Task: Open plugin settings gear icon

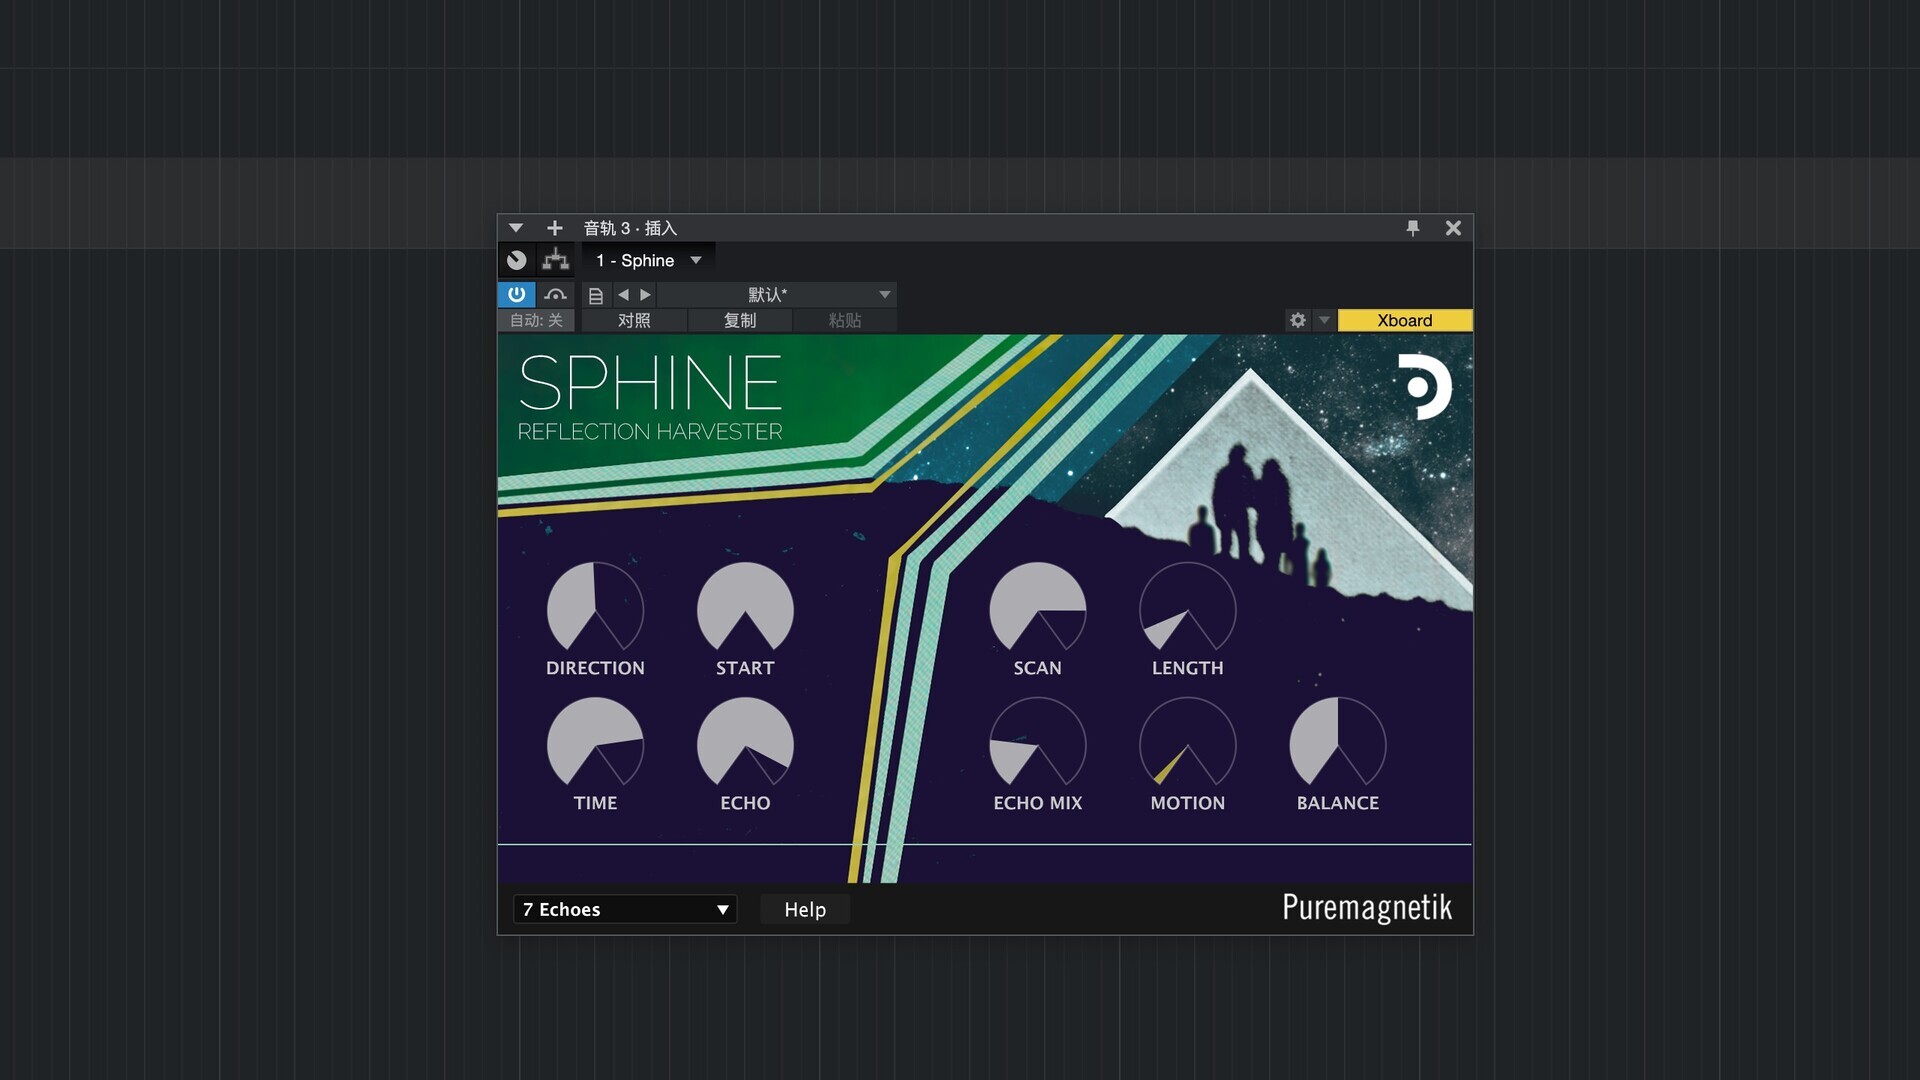Action: click(1298, 320)
